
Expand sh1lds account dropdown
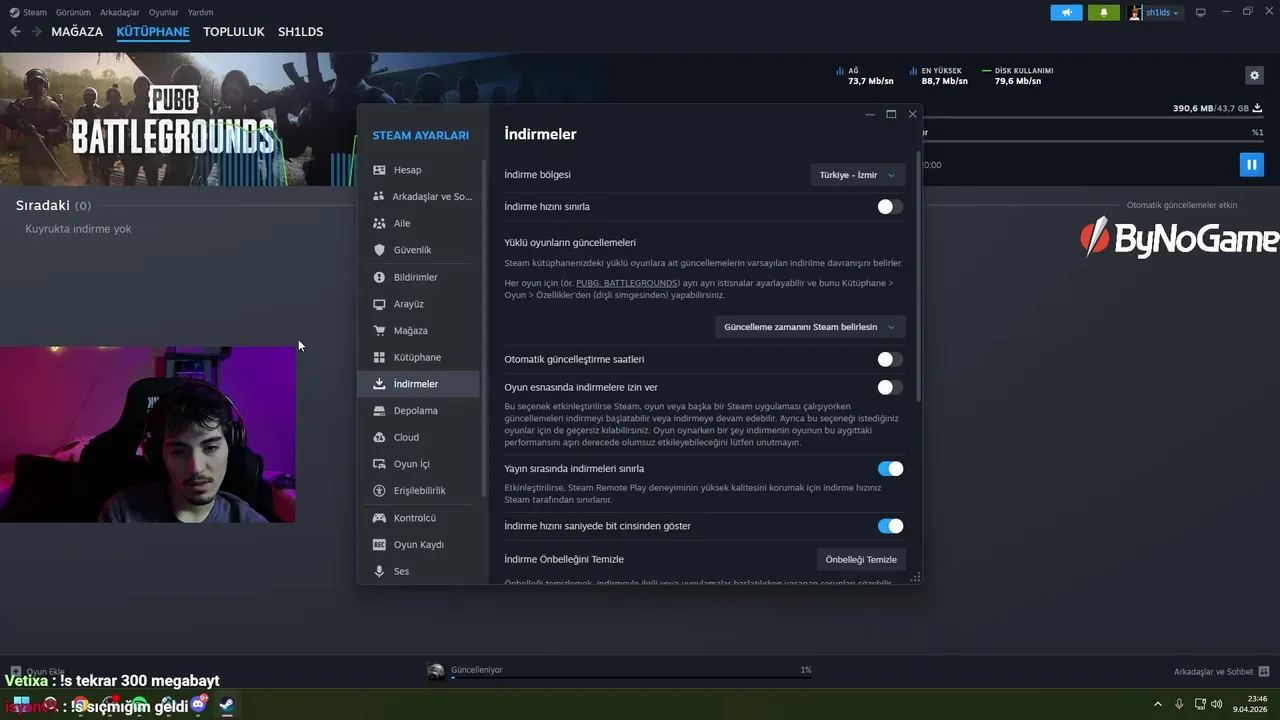pyautogui.click(x=1154, y=12)
